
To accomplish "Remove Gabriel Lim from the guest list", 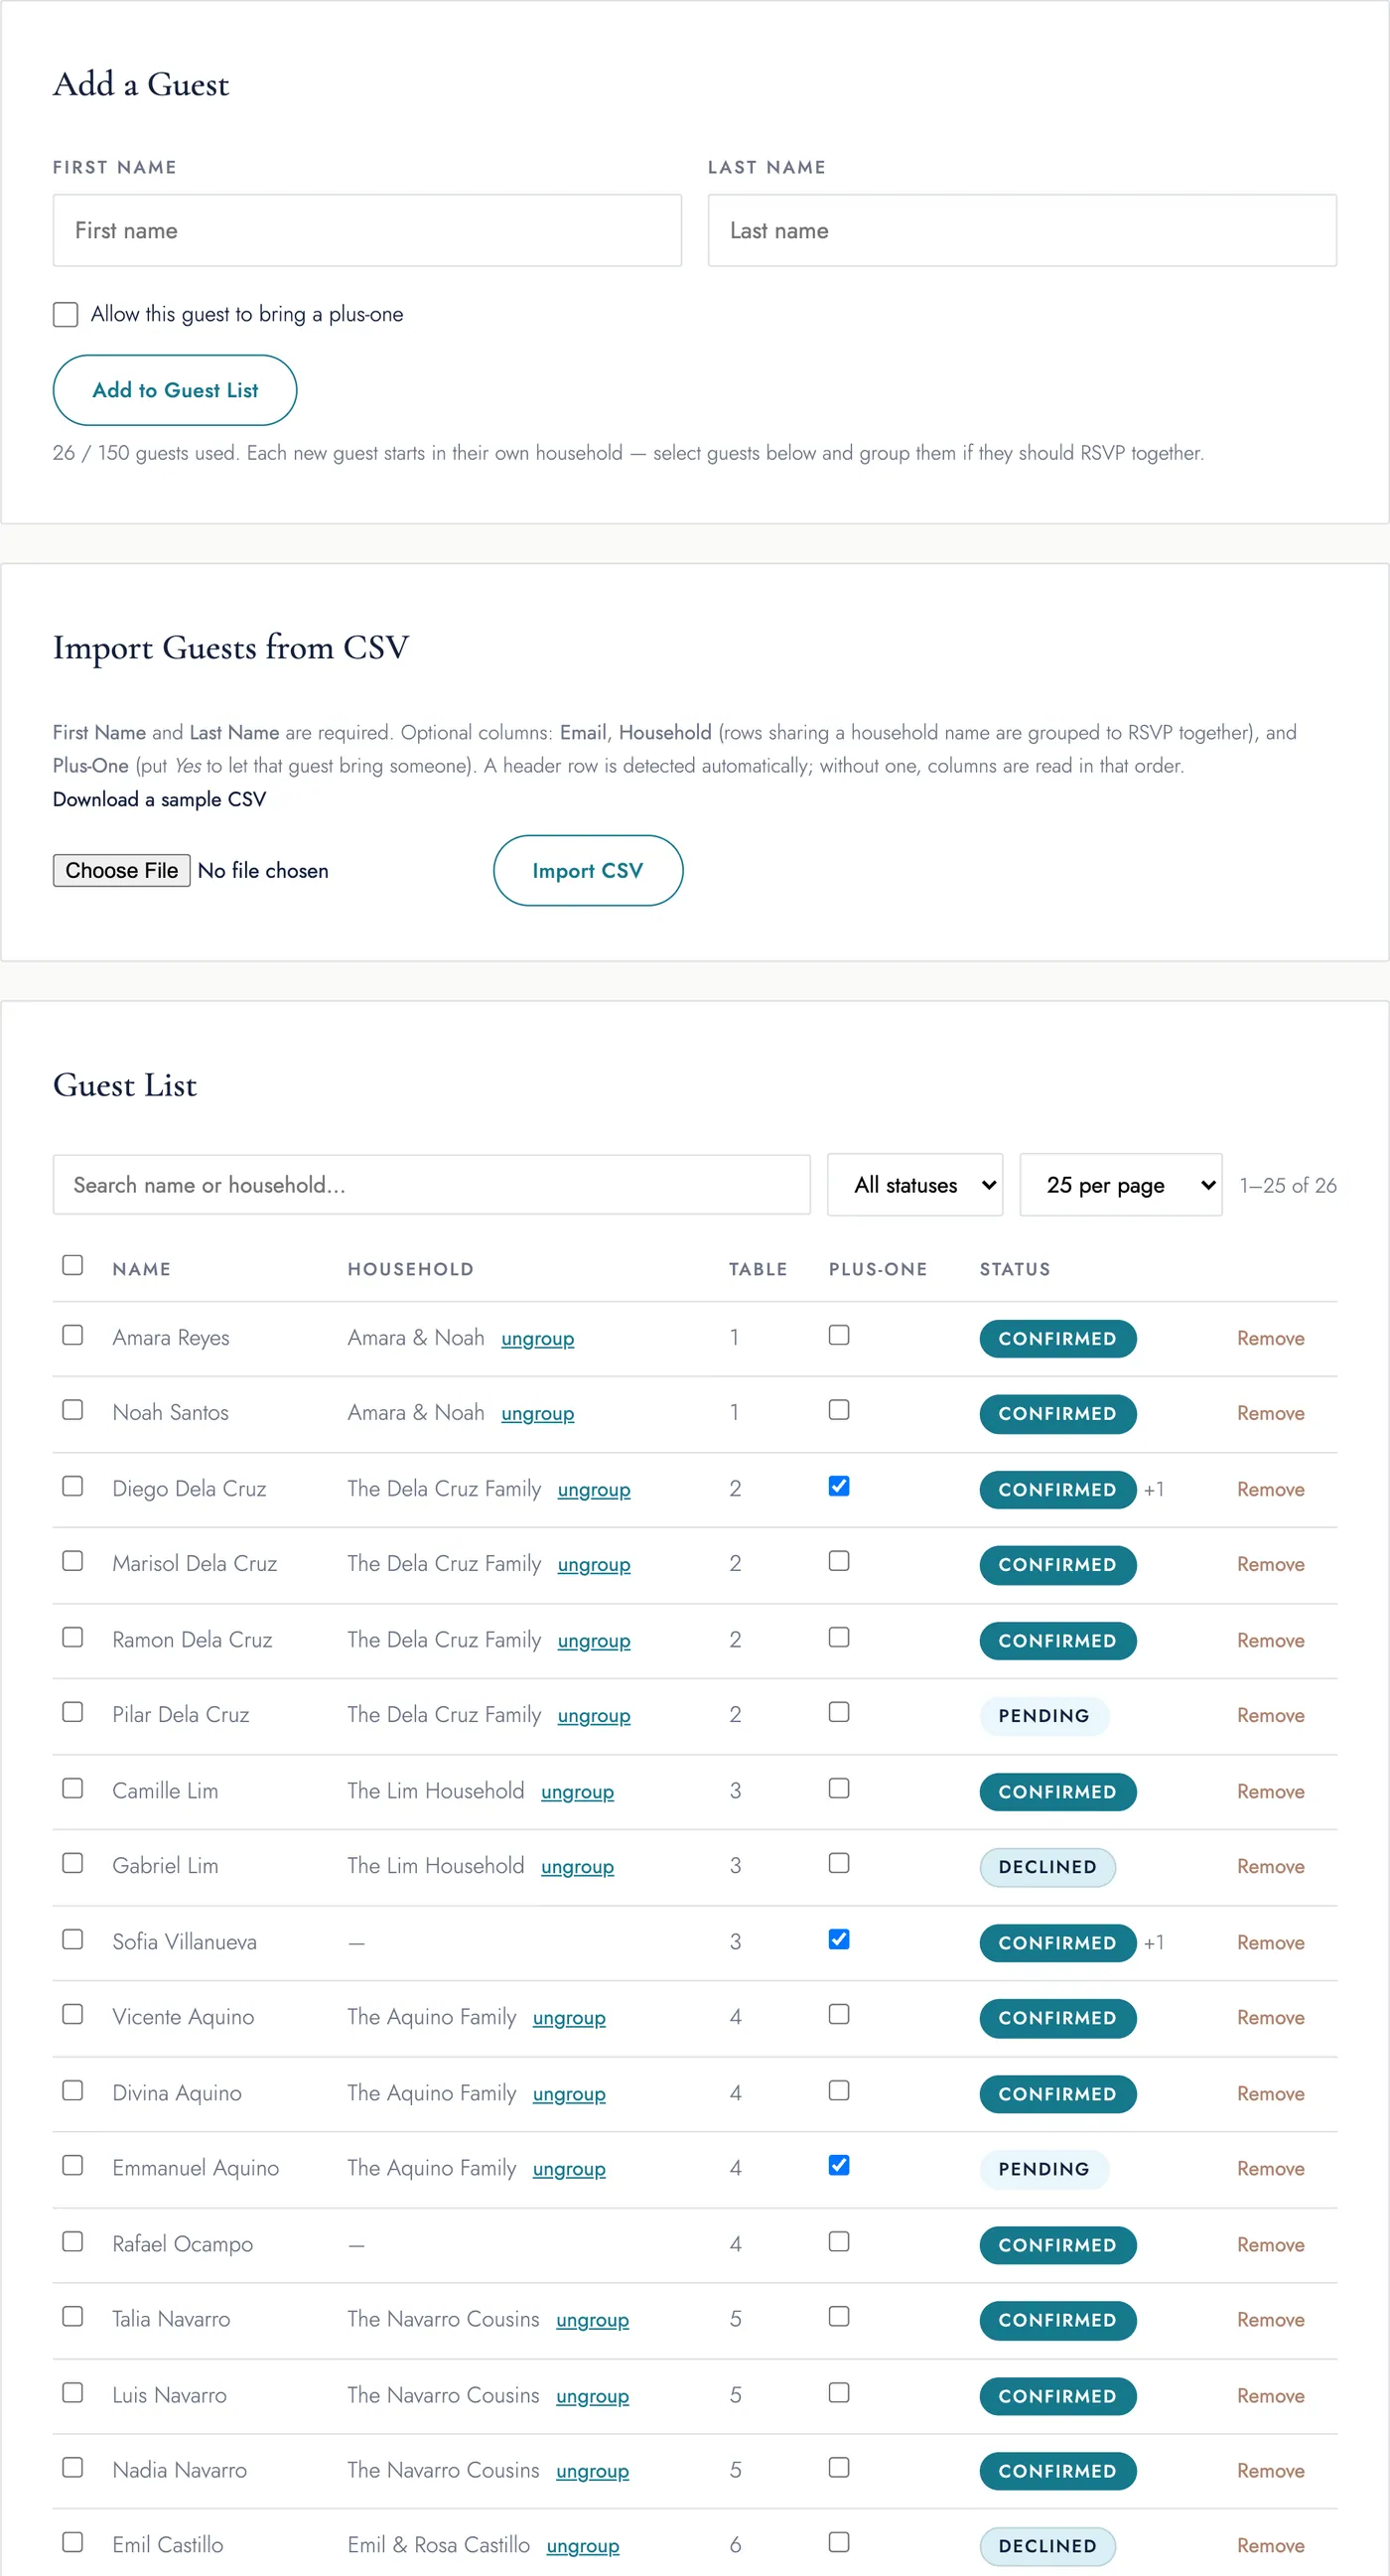I will [1270, 1866].
